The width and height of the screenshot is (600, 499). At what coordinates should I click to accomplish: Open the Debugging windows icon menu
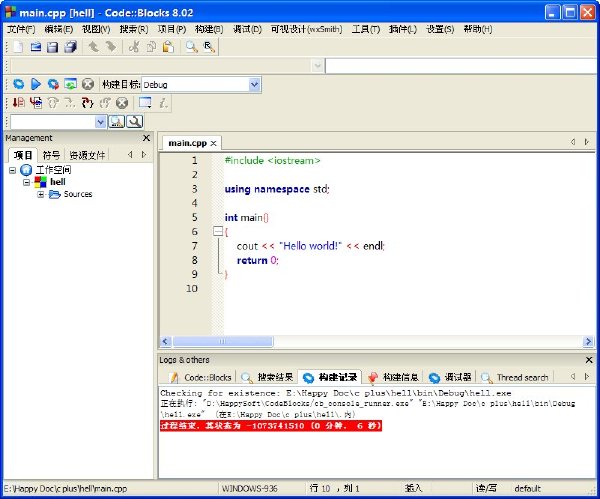[x=145, y=103]
